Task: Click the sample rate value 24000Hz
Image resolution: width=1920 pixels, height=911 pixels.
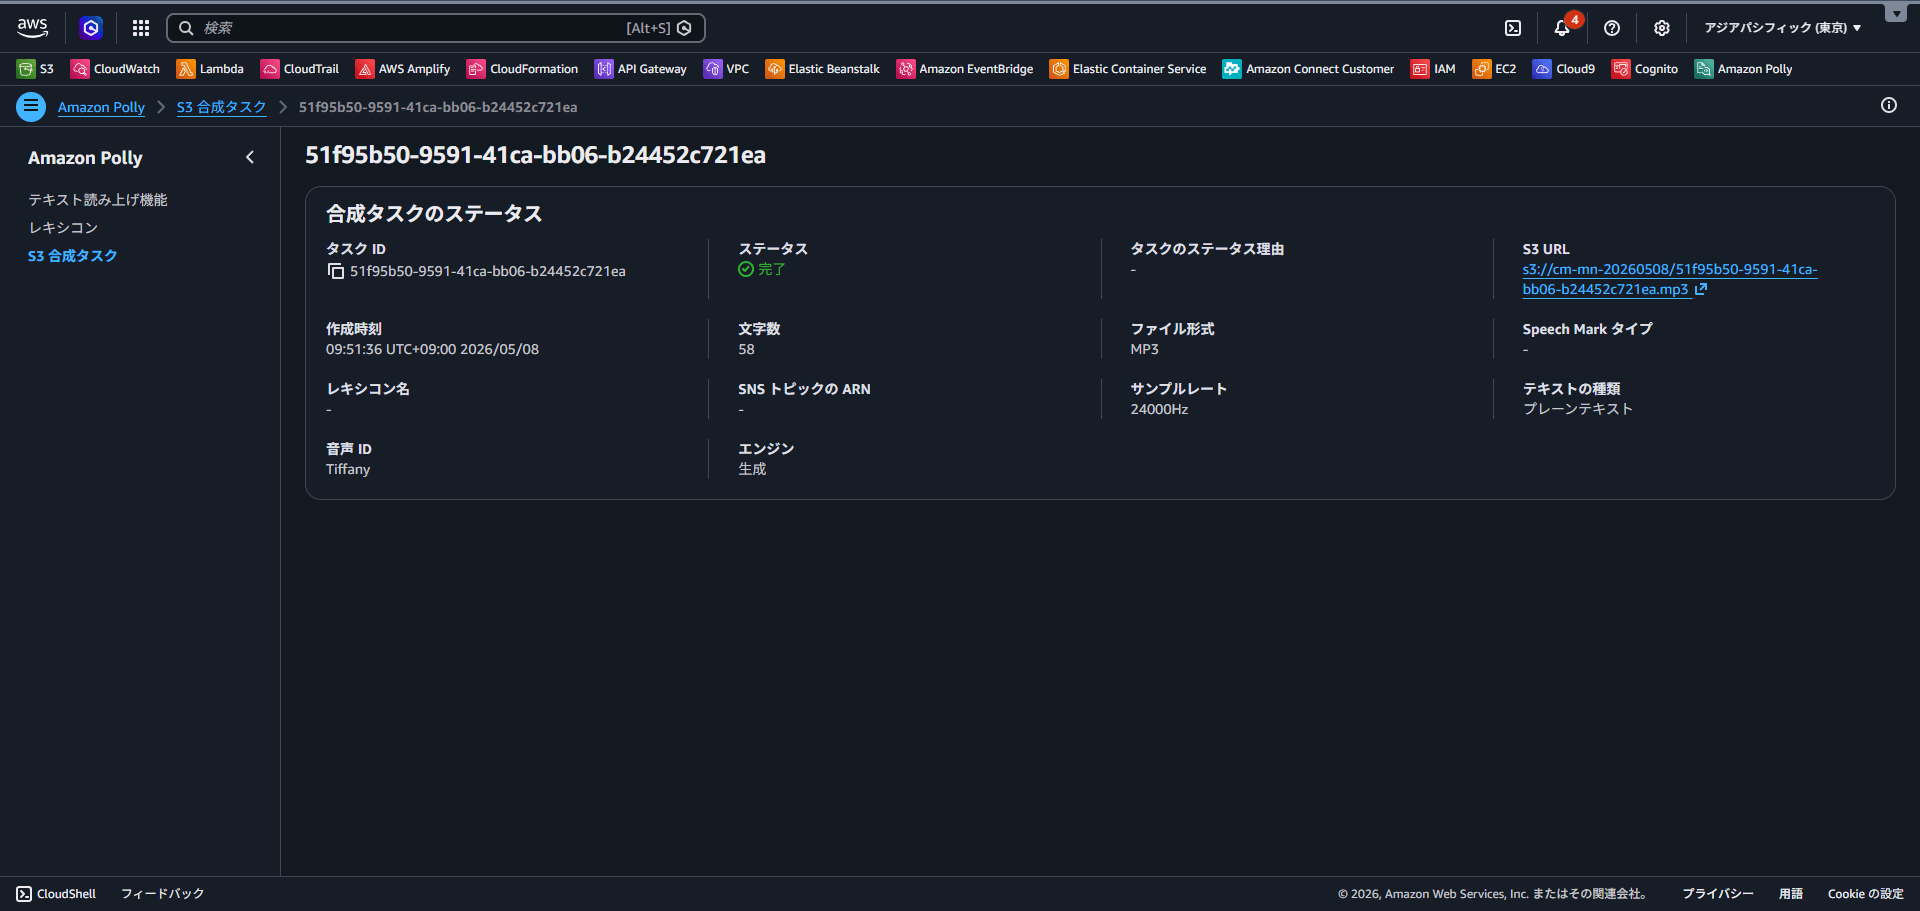Action: click(1159, 409)
